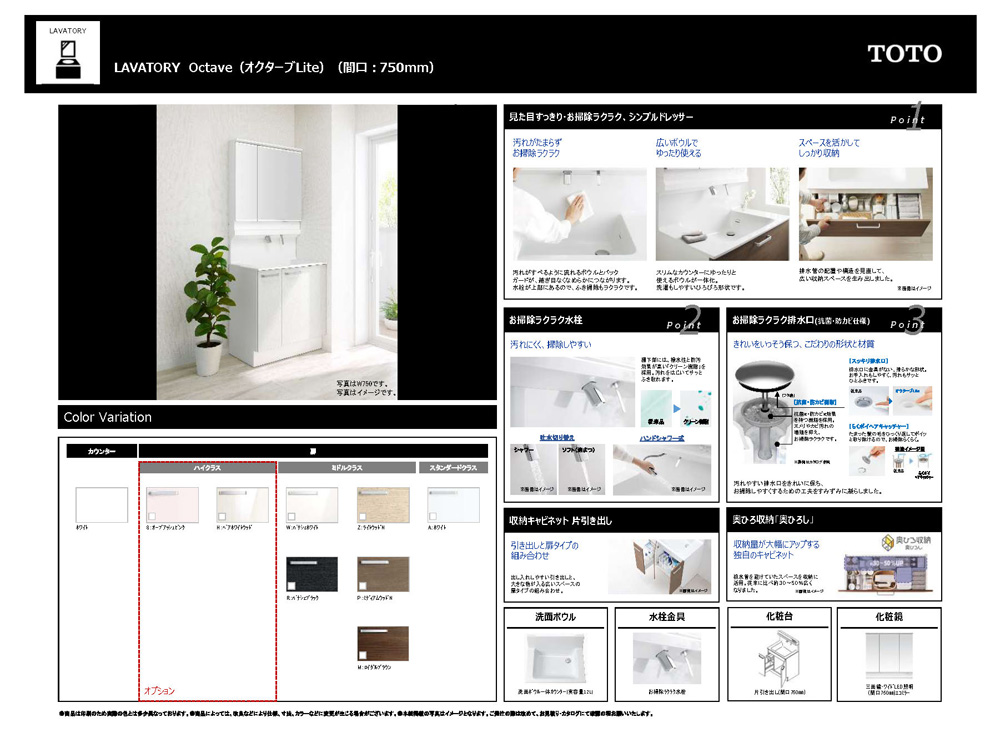This screenshot has height=743, width=1000.
Task: Click the スタンダードクラス column header
Action: [453, 467]
